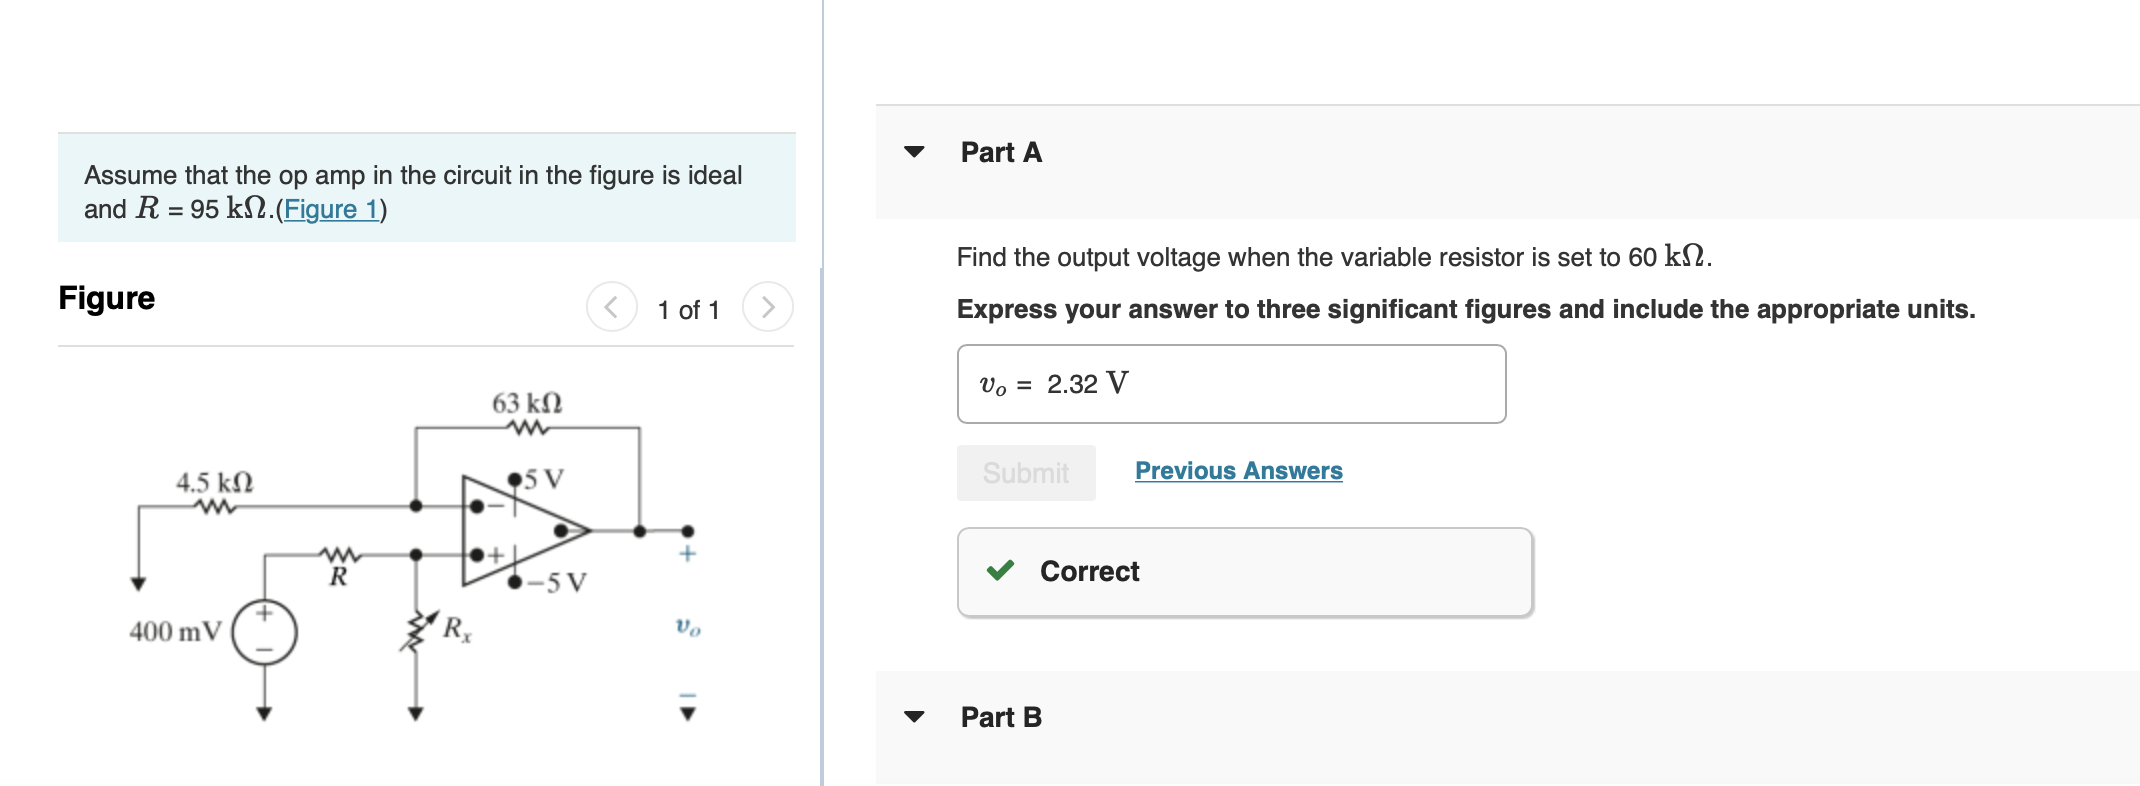
Task: Collapse Part A with its triangle
Action: pyautogui.click(x=914, y=152)
